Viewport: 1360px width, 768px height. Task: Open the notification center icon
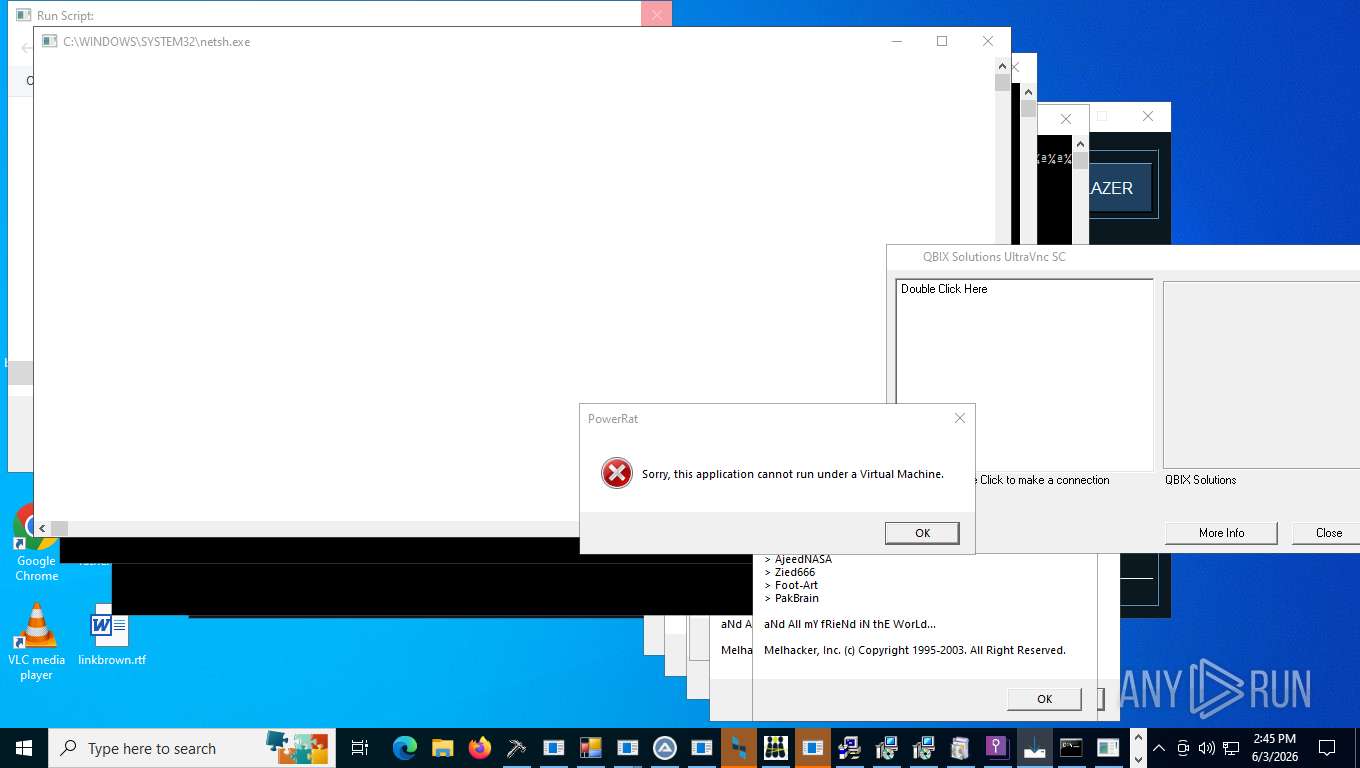(x=1327, y=748)
